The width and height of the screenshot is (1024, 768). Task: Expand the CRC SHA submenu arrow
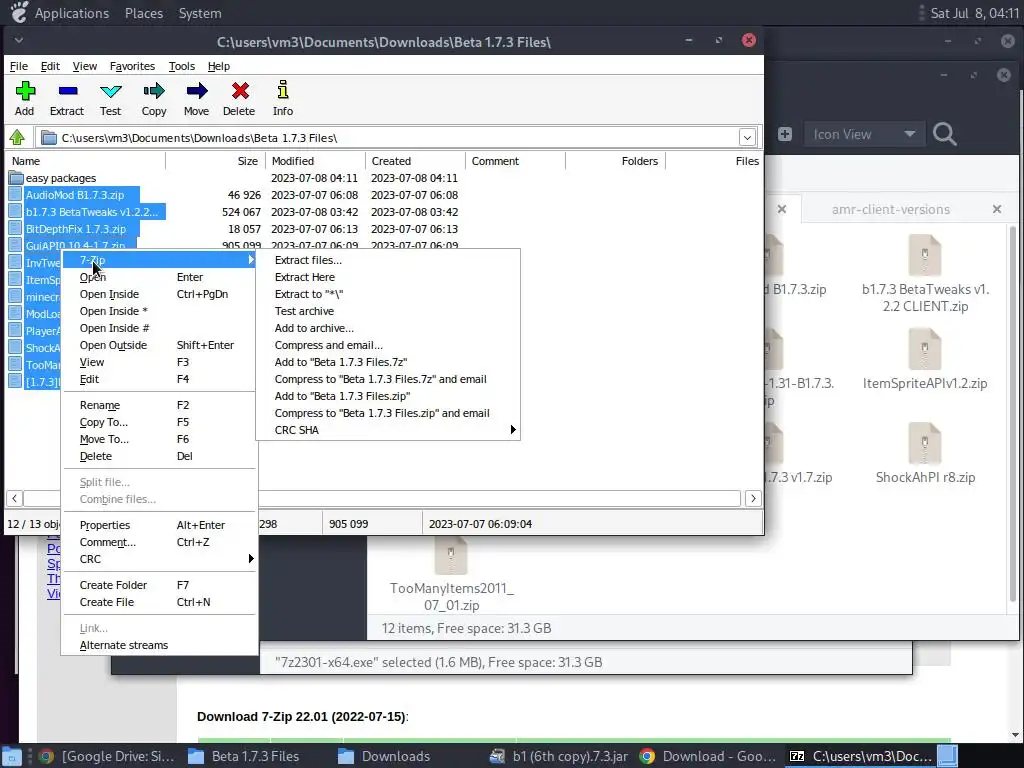[x=513, y=430]
